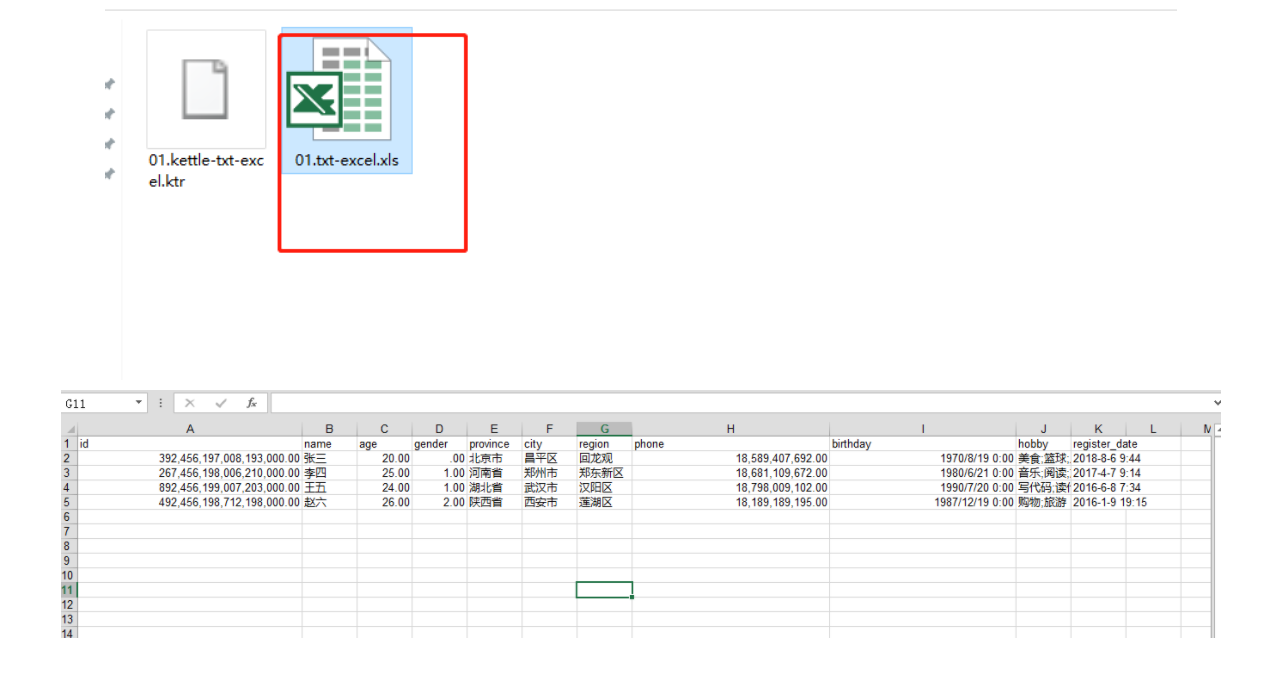Open the Name Box dropdown arrow

(139, 403)
